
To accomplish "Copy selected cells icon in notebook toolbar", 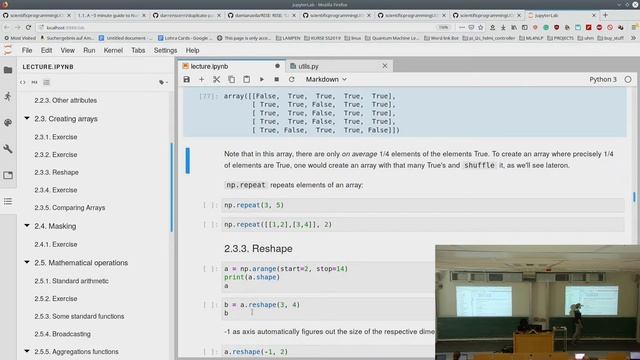I will 231,79.
